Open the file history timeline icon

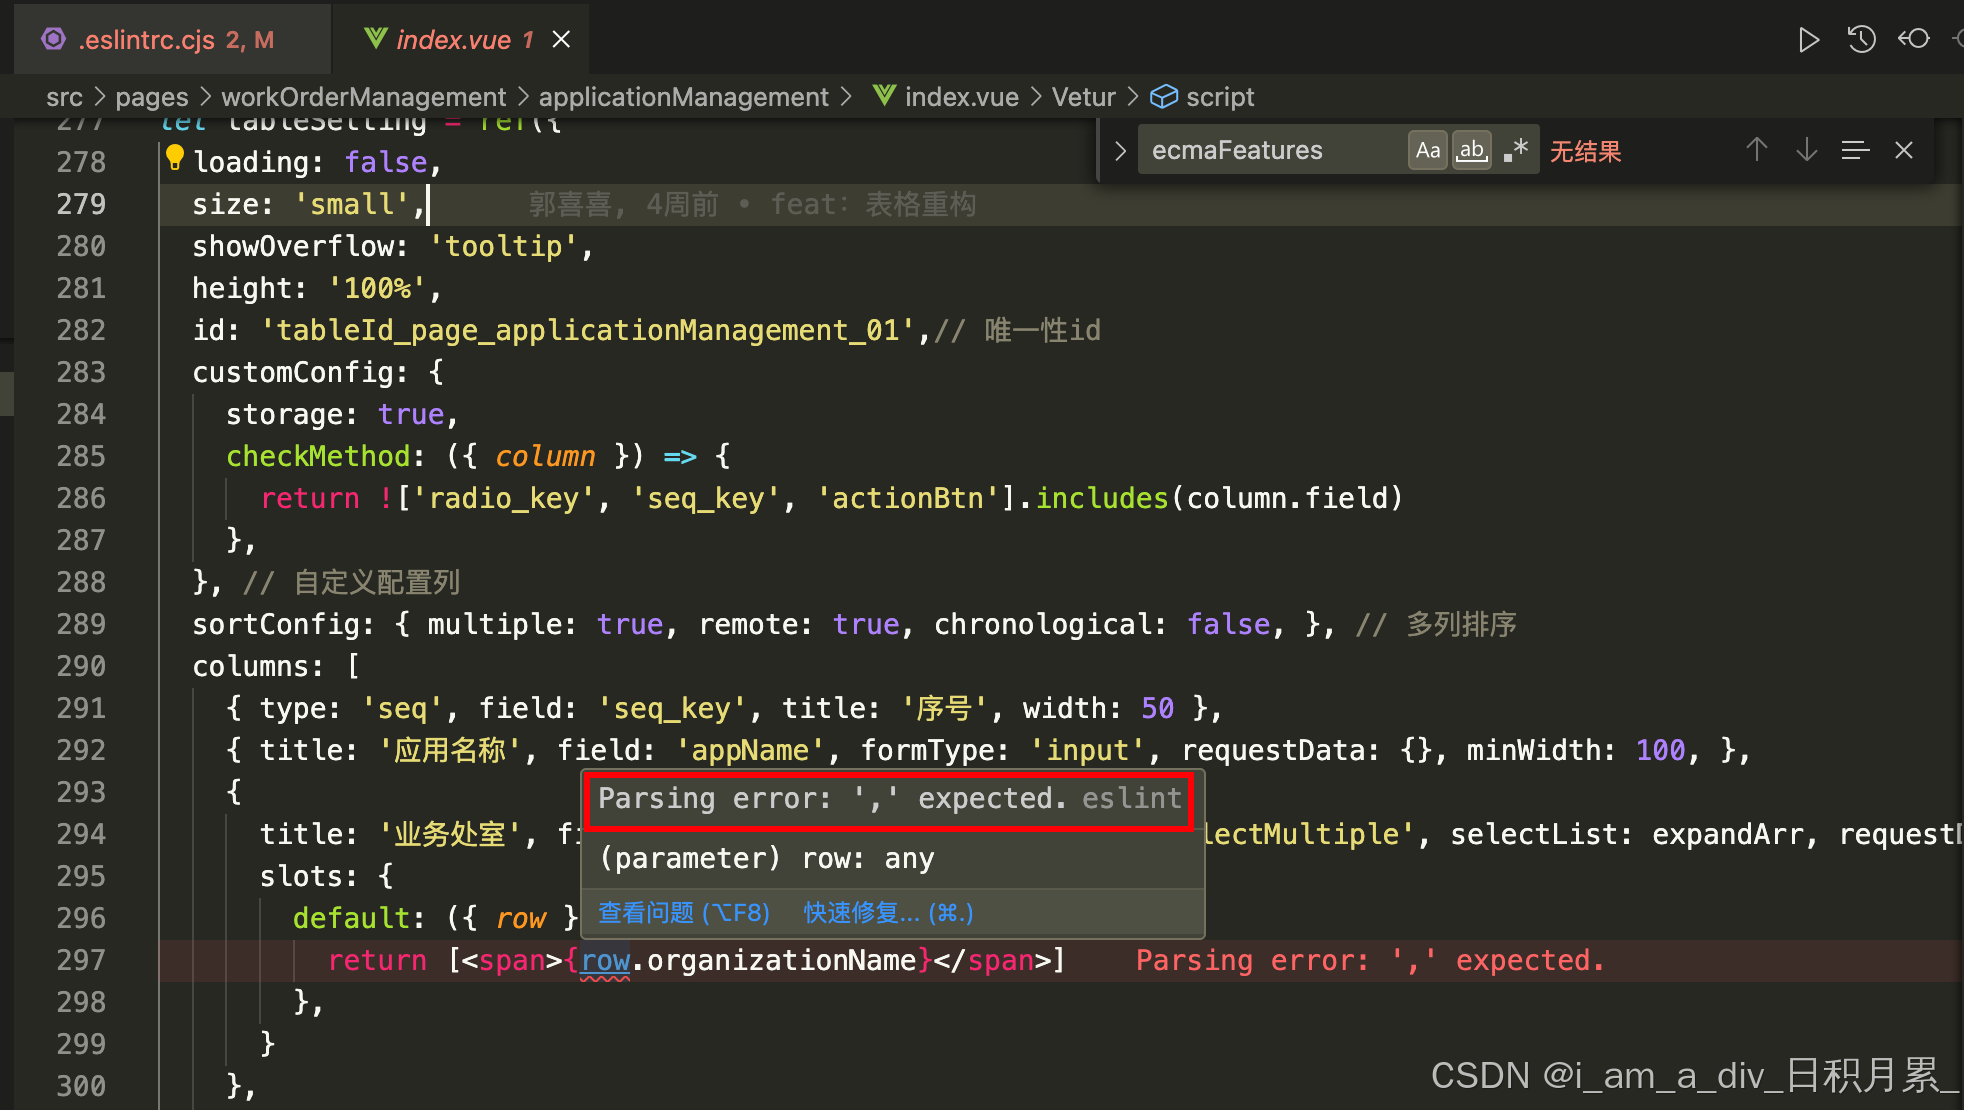(1861, 40)
